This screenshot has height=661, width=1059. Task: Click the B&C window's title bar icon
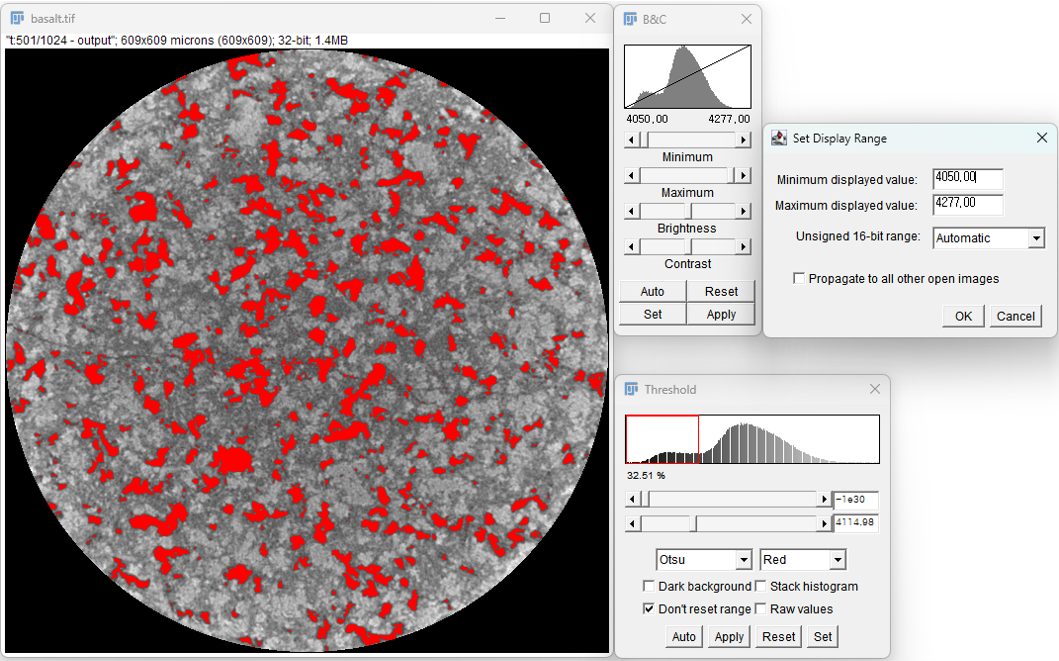tap(629, 18)
